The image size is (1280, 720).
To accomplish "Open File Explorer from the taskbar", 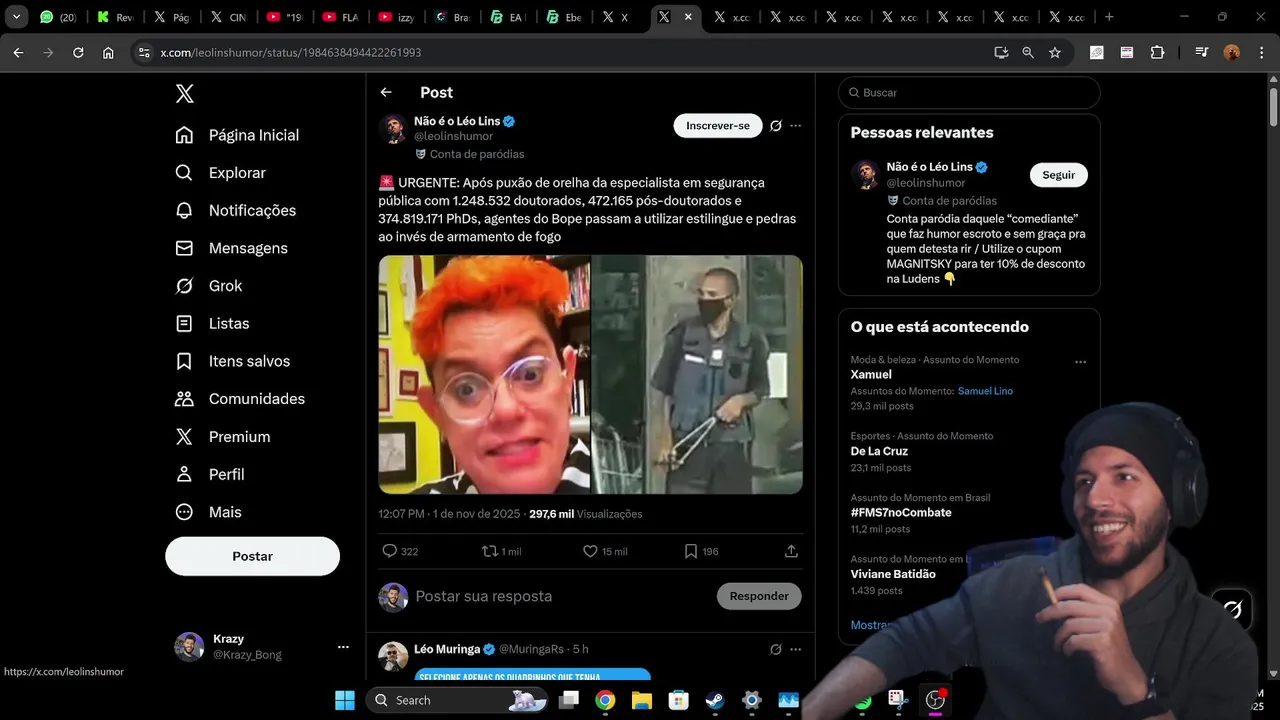I will click(641, 700).
